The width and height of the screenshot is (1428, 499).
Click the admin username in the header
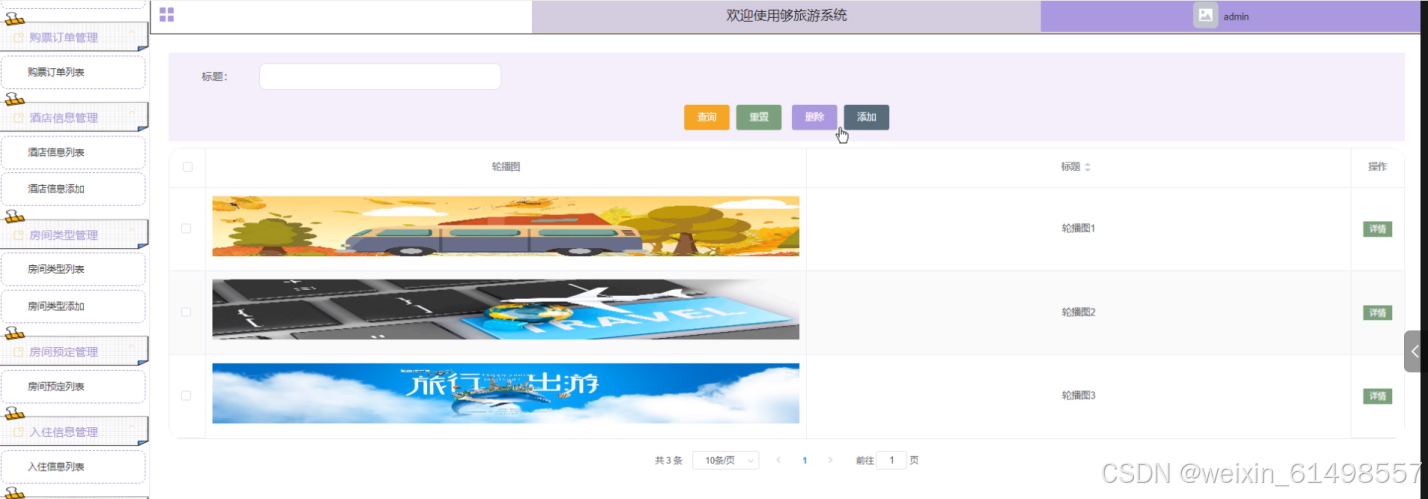coord(1236,17)
